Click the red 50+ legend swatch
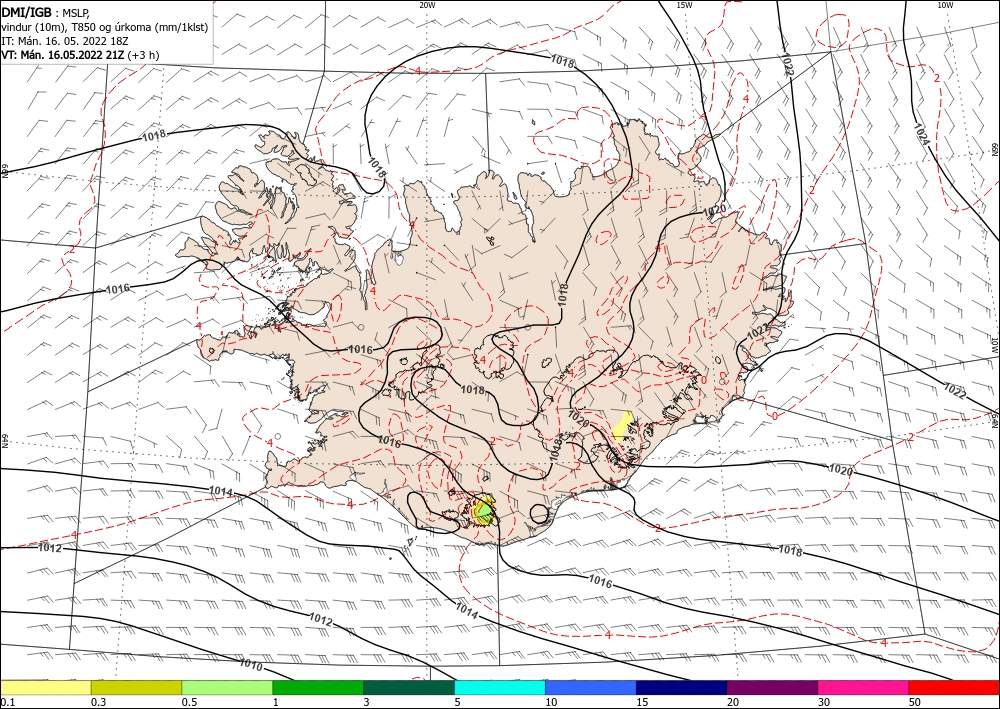1000x709 pixels. [x=954, y=687]
